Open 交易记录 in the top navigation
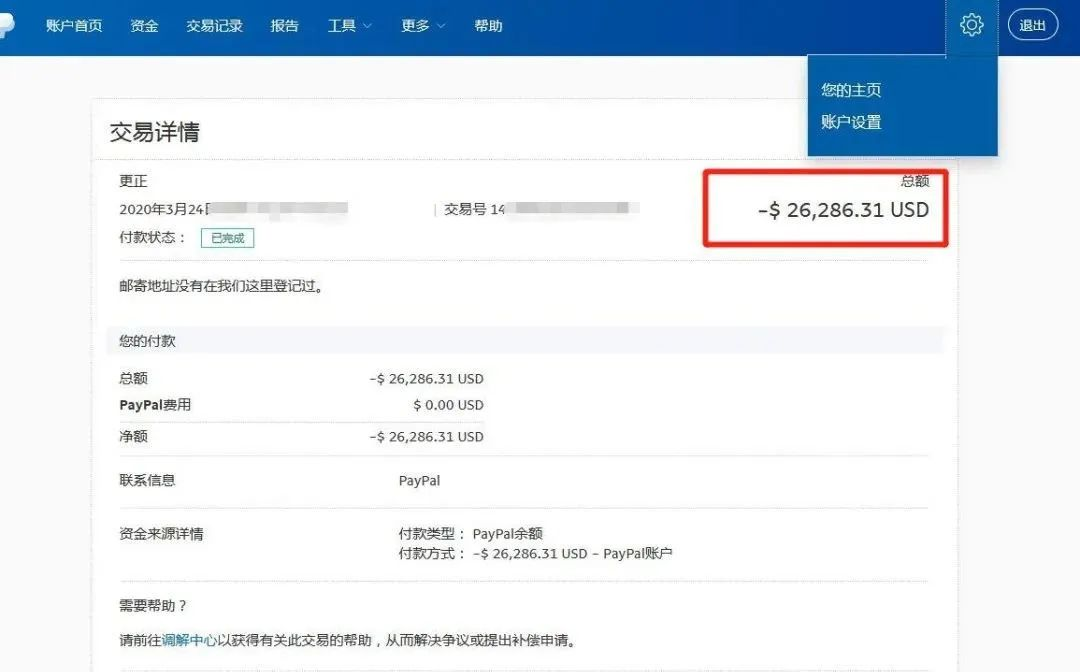 [214, 26]
